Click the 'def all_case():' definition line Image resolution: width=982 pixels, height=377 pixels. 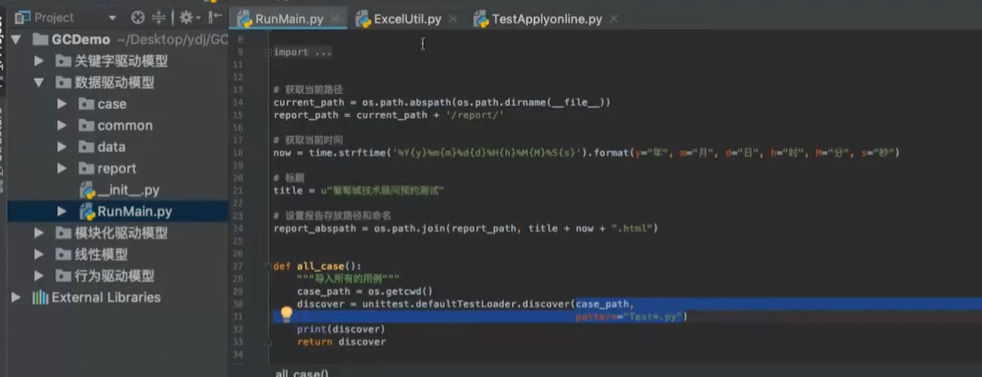317,266
